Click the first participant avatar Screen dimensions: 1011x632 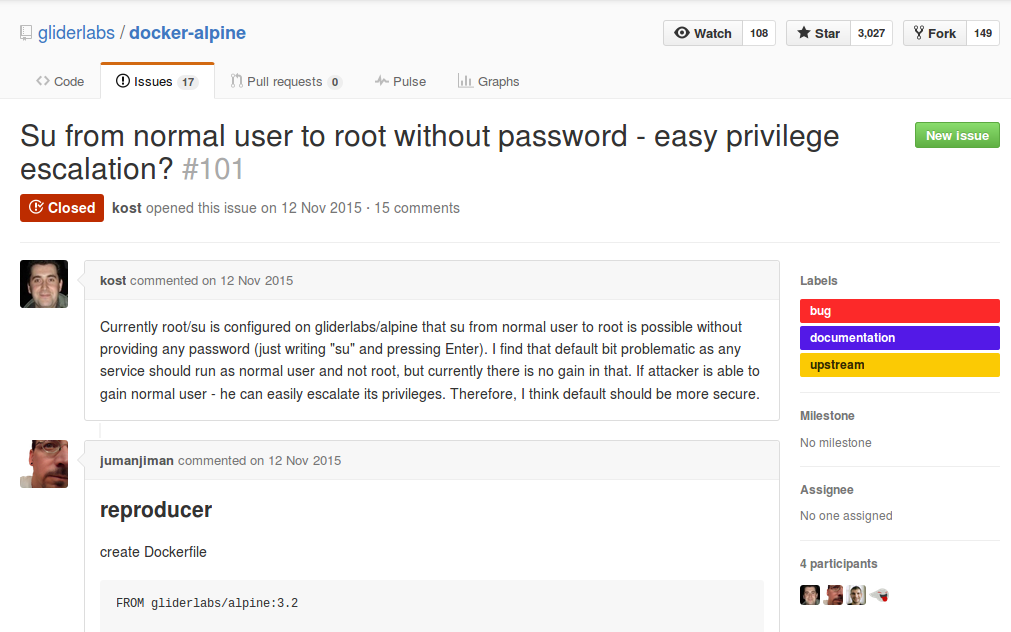[x=810, y=595]
